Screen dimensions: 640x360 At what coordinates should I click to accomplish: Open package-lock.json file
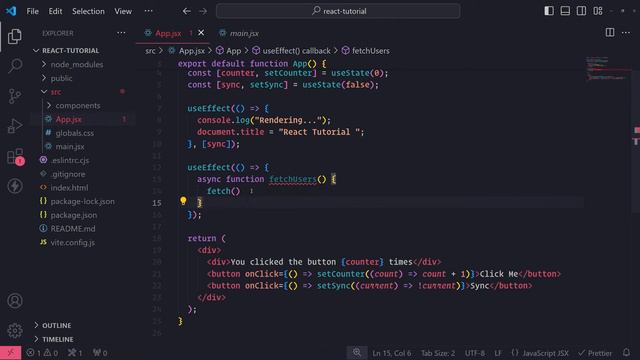[82, 201]
